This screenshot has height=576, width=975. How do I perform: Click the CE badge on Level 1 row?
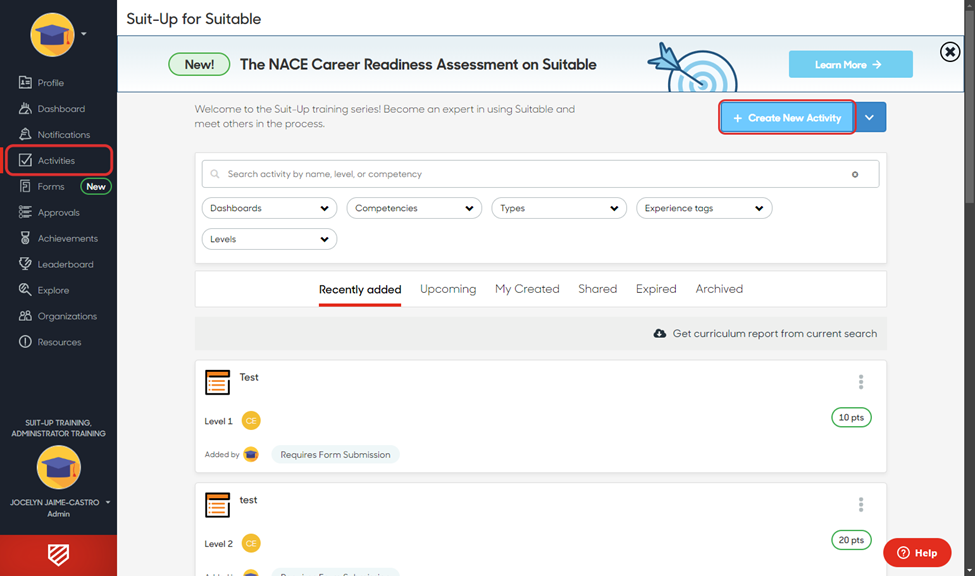coord(251,421)
